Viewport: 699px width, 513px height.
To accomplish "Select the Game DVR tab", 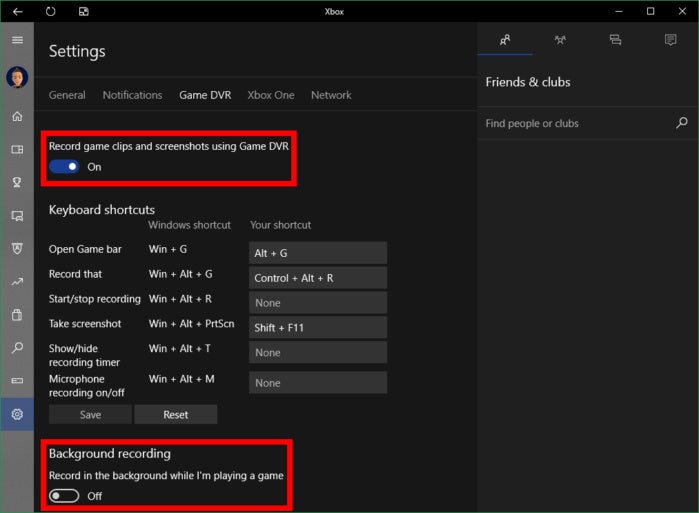I will 205,95.
